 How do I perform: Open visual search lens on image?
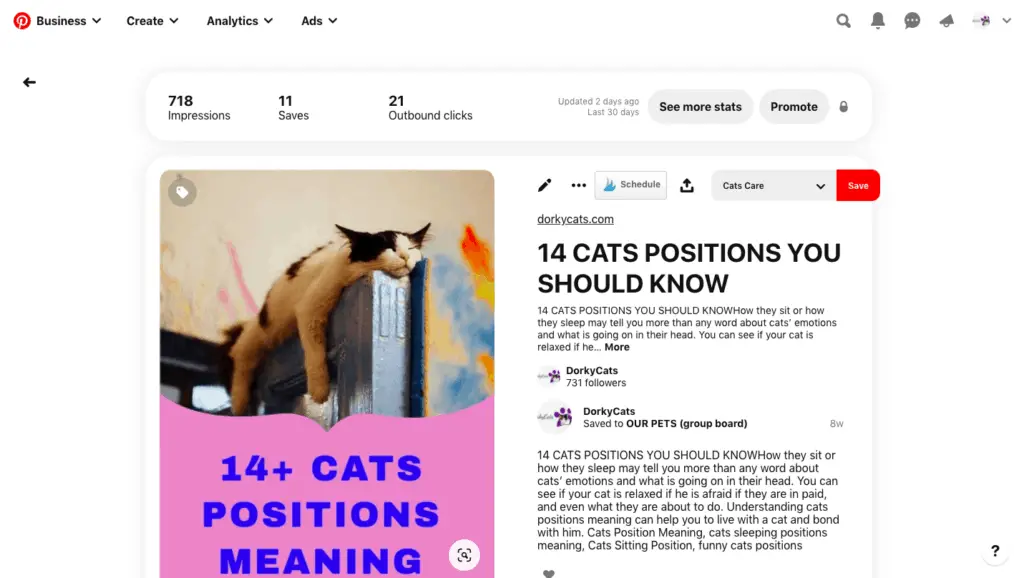[464, 555]
